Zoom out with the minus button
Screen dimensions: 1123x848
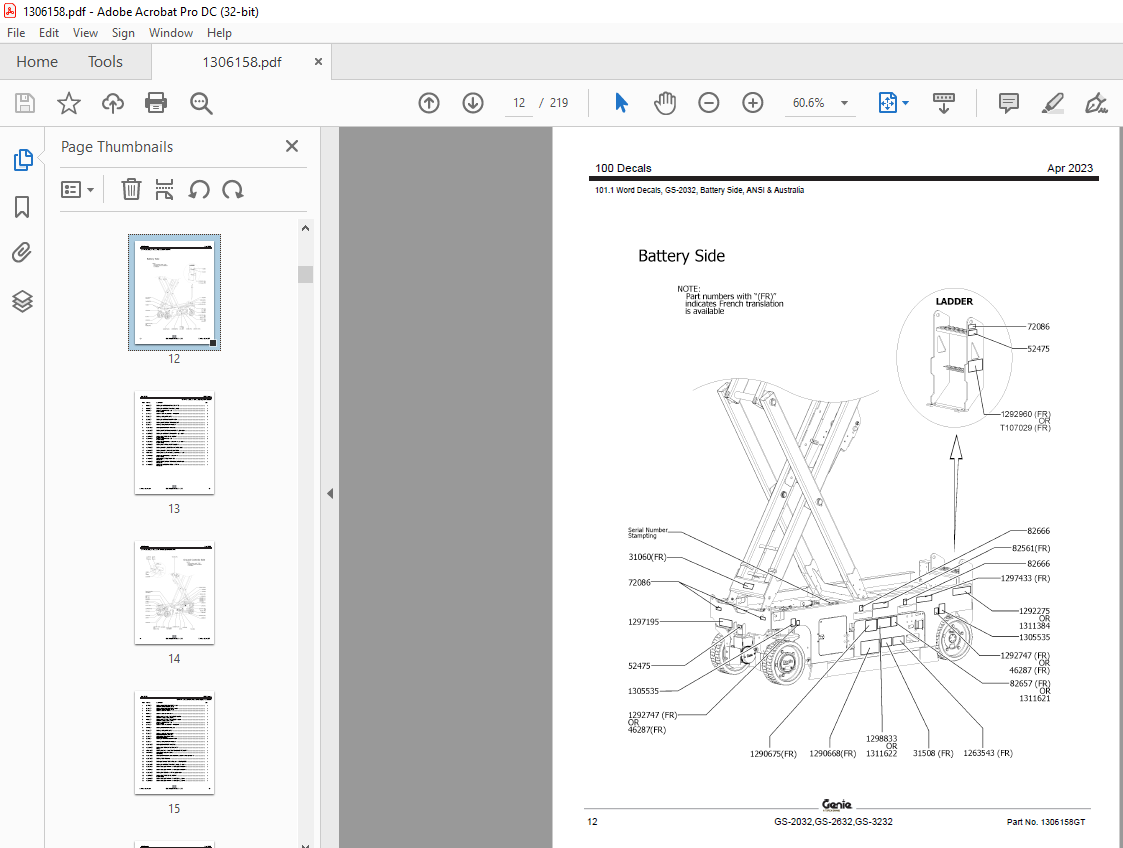pyautogui.click(x=708, y=103)
